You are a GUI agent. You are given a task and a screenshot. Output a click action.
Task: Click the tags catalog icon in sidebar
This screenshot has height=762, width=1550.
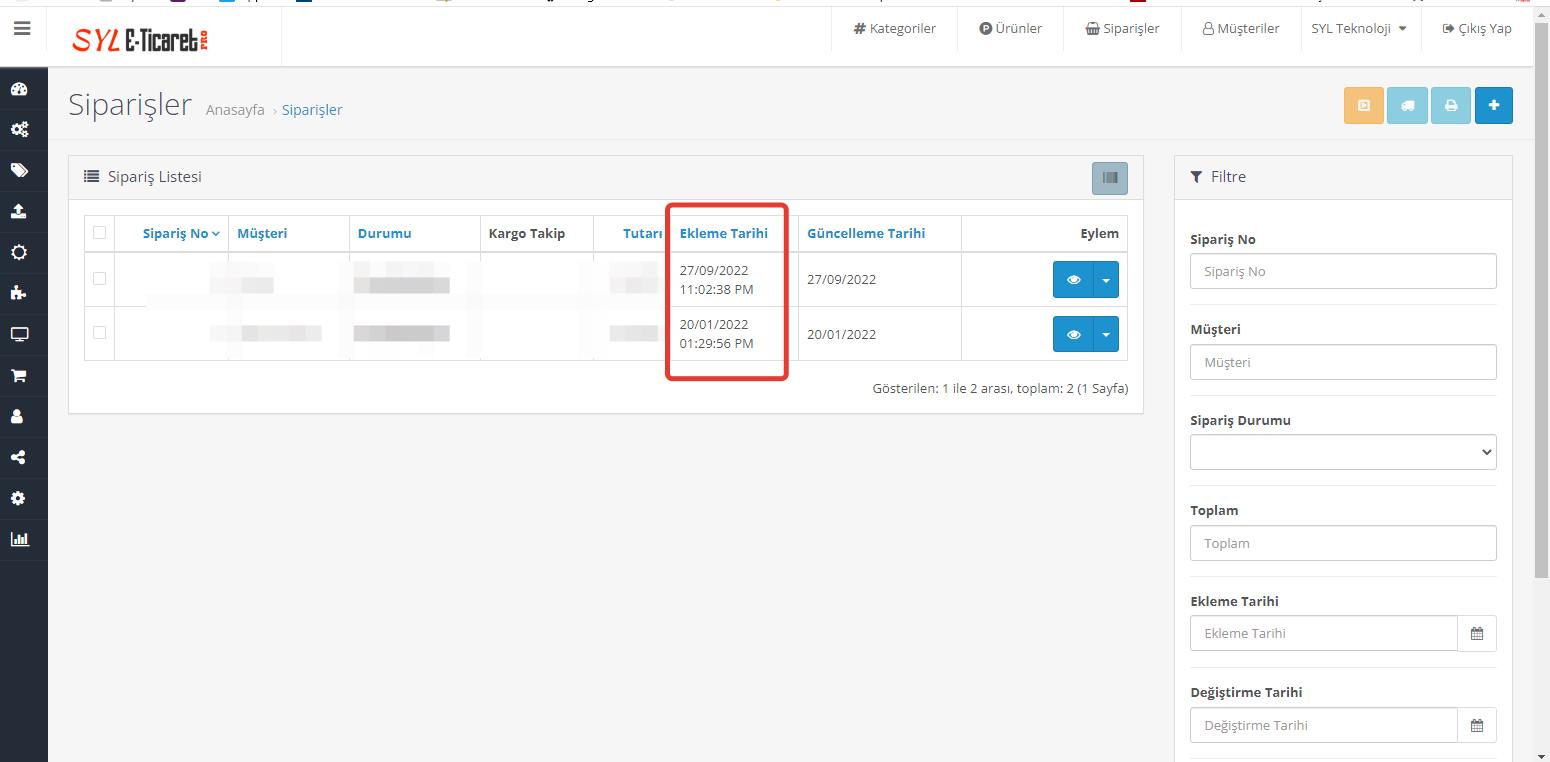click(19, 170)
